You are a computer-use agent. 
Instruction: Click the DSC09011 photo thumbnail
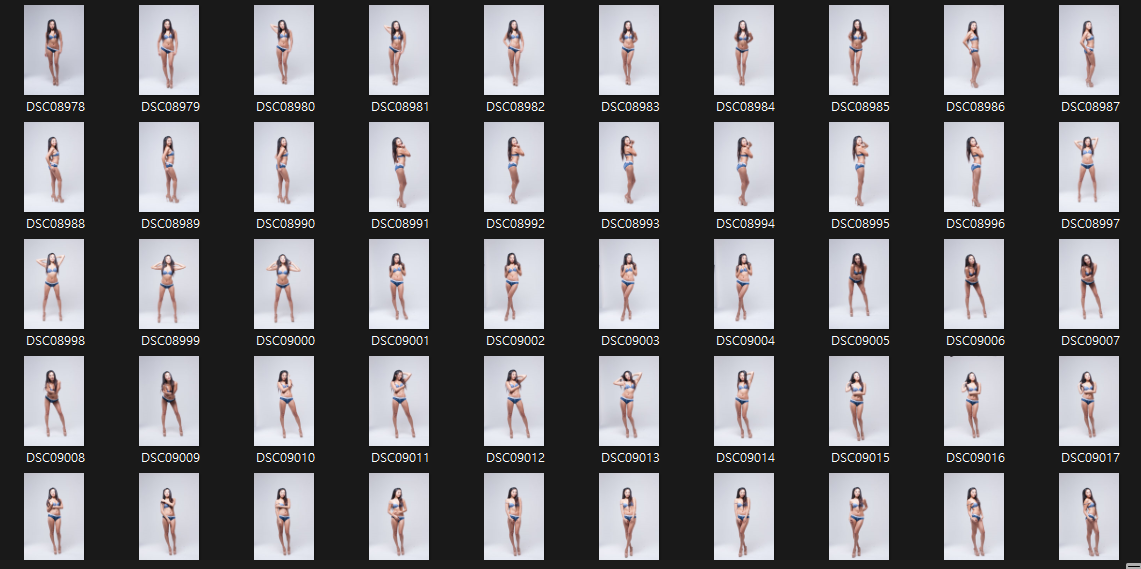(399, 401)
